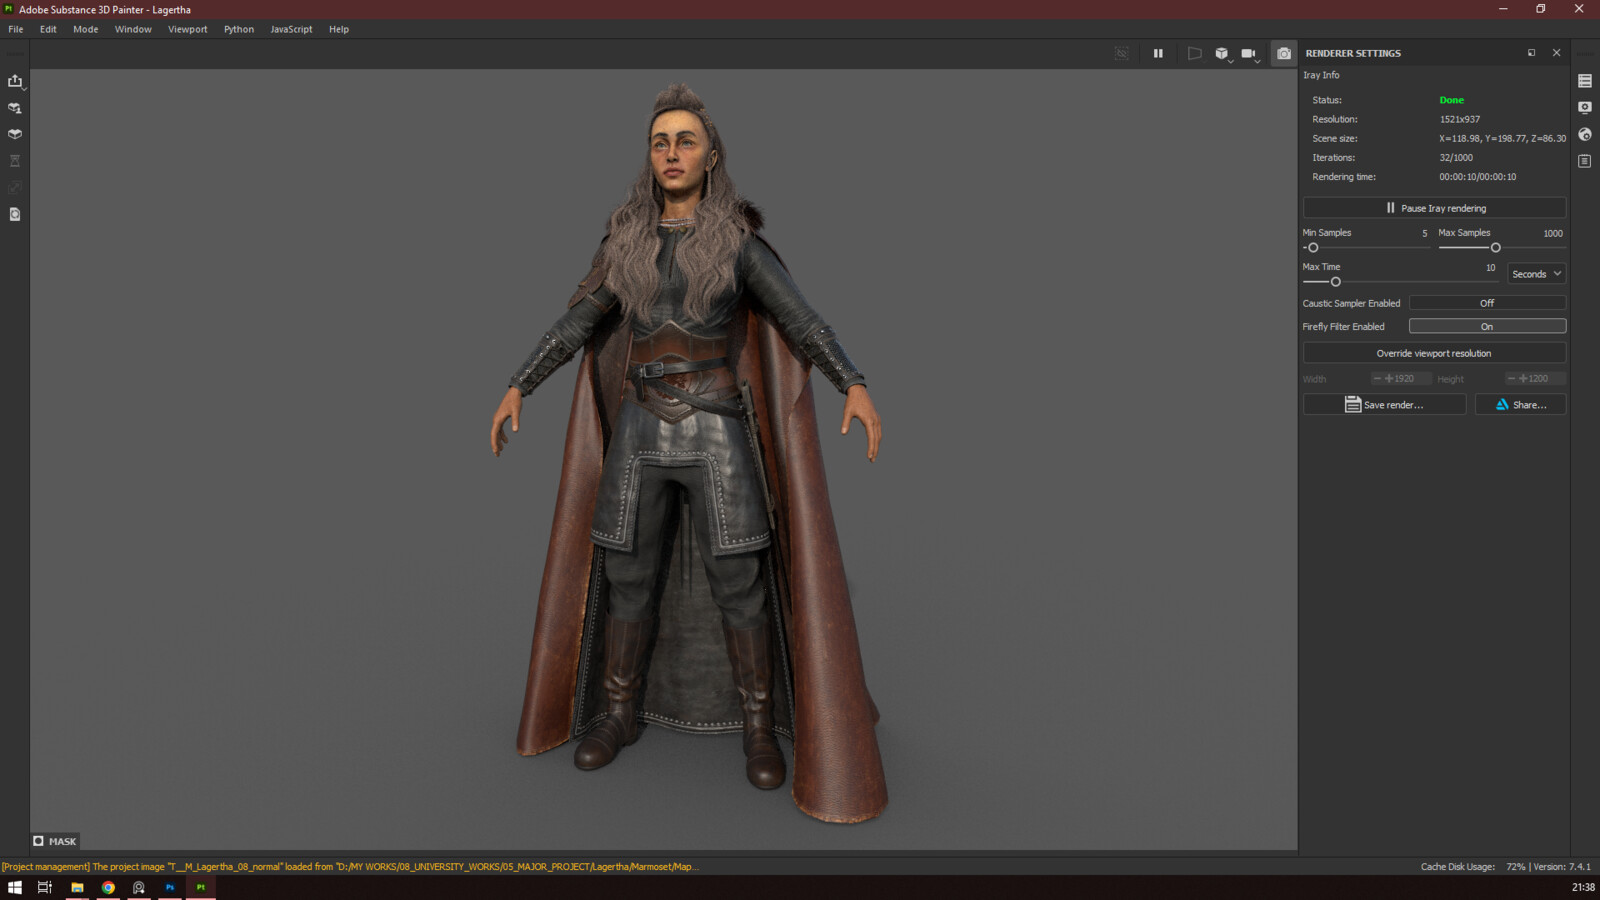Open the Mode menu
1600x900 pixels.
[86, 29]
